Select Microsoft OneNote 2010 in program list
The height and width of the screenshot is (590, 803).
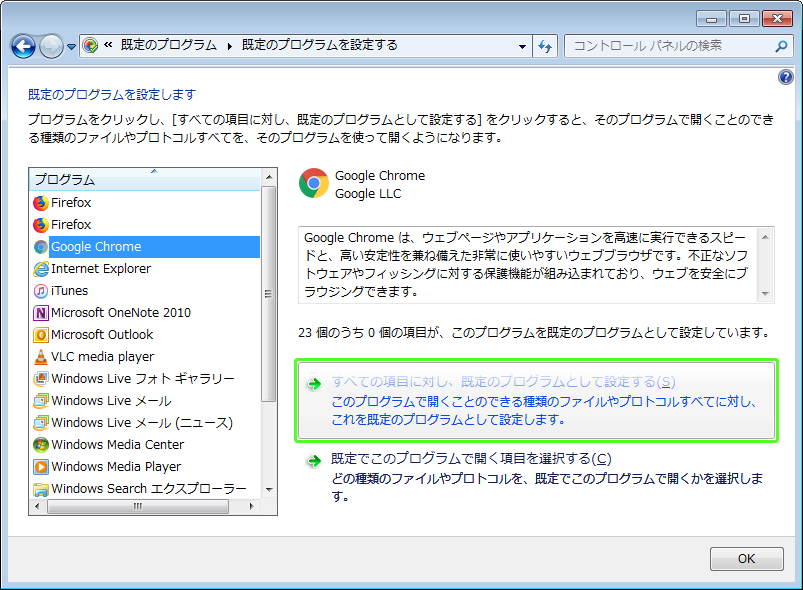tap(145, 313)
